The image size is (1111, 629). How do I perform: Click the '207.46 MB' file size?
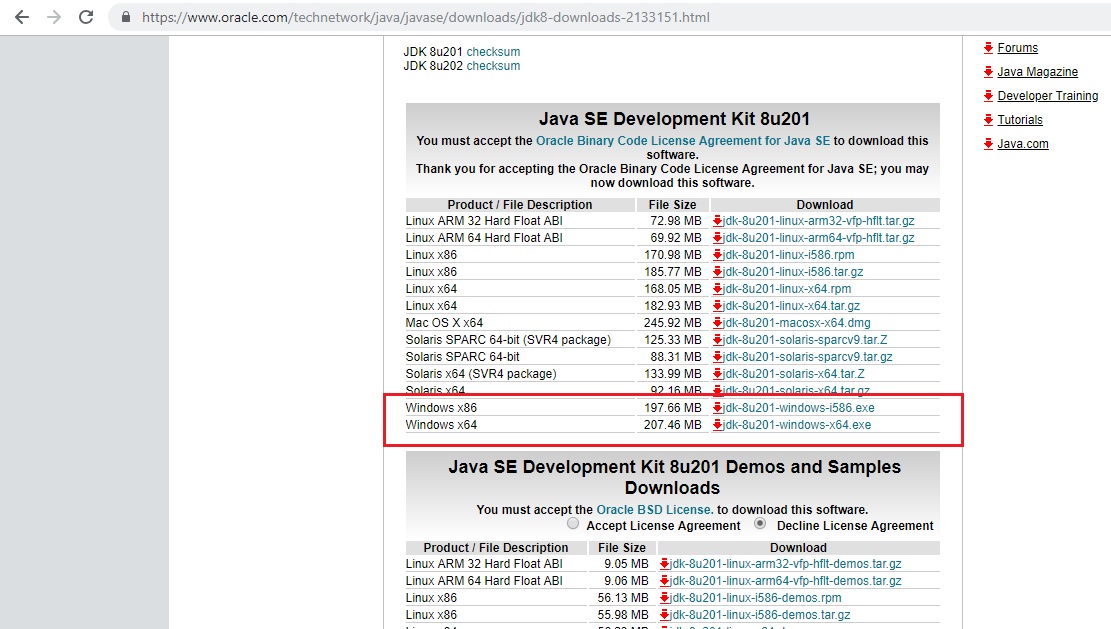pyautogui.click(x=672, y=425)
